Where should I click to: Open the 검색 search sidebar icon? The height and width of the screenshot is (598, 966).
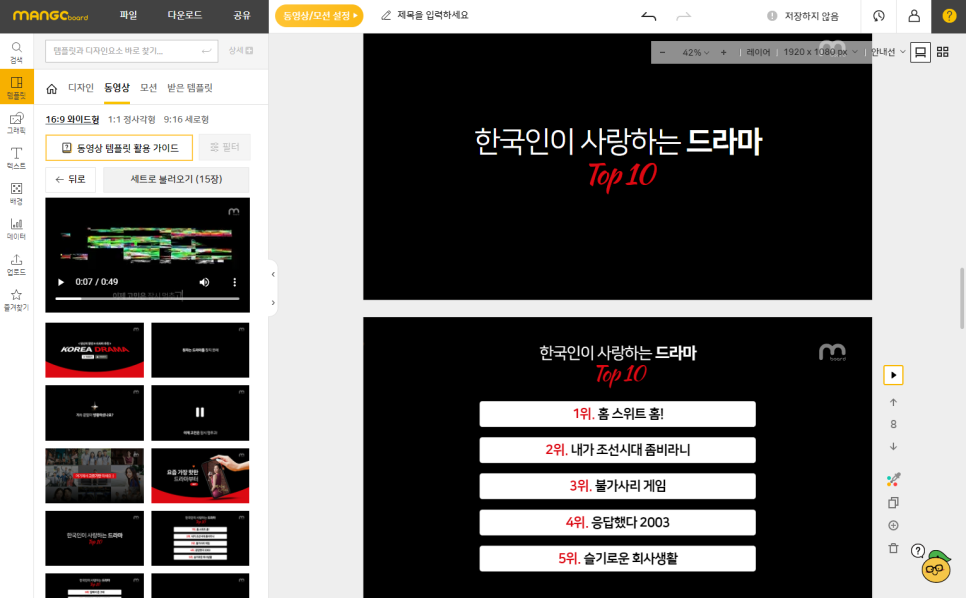coord(17,52)
